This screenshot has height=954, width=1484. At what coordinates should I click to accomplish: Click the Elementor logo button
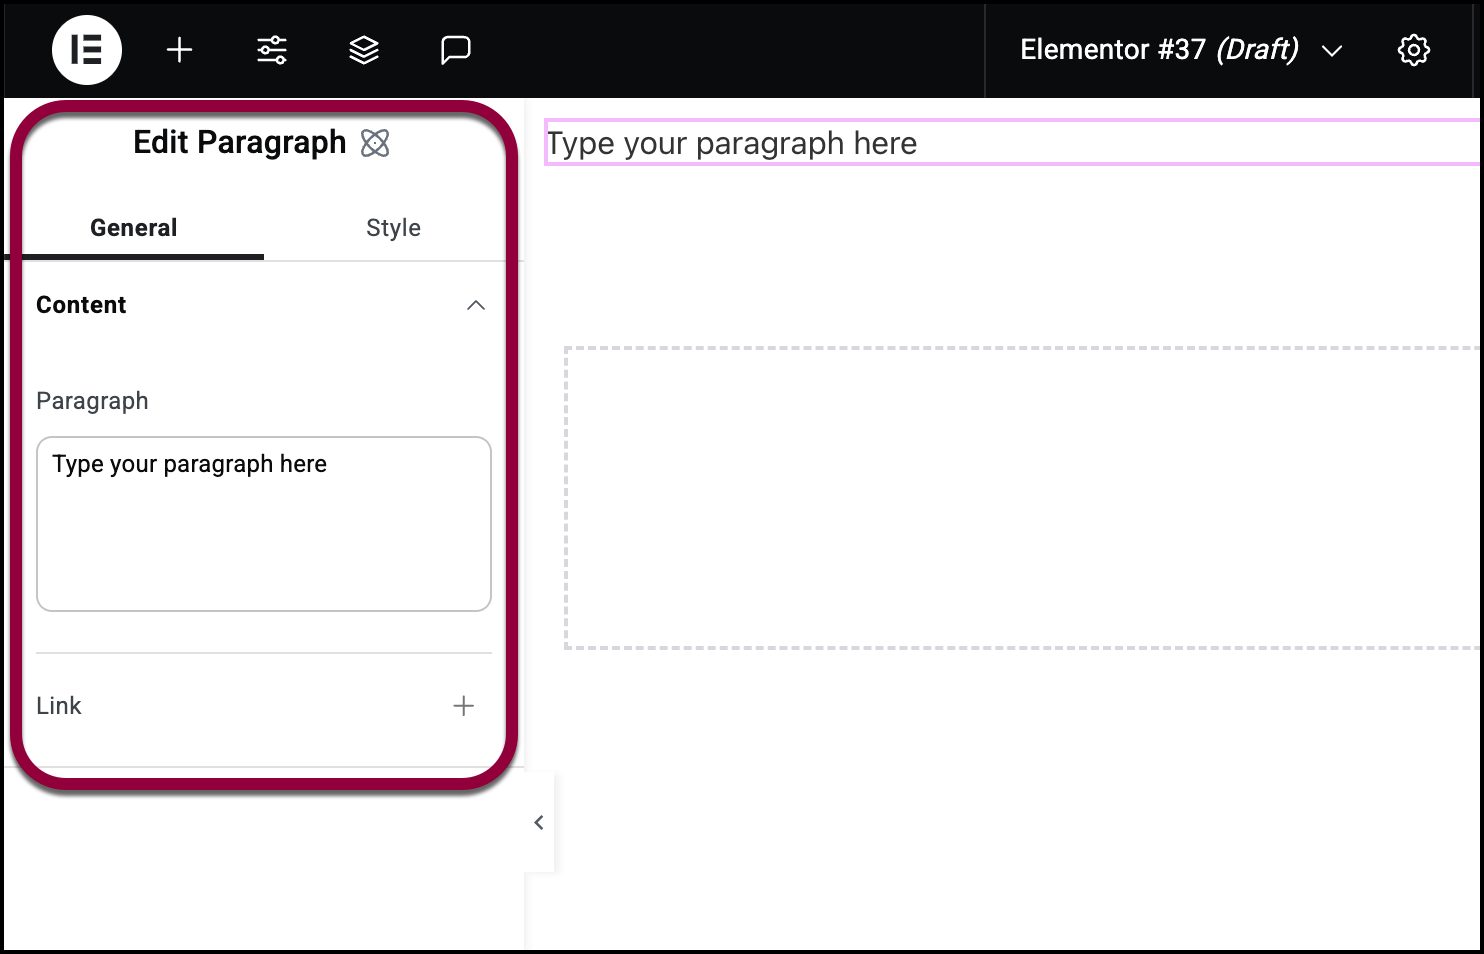87,50
